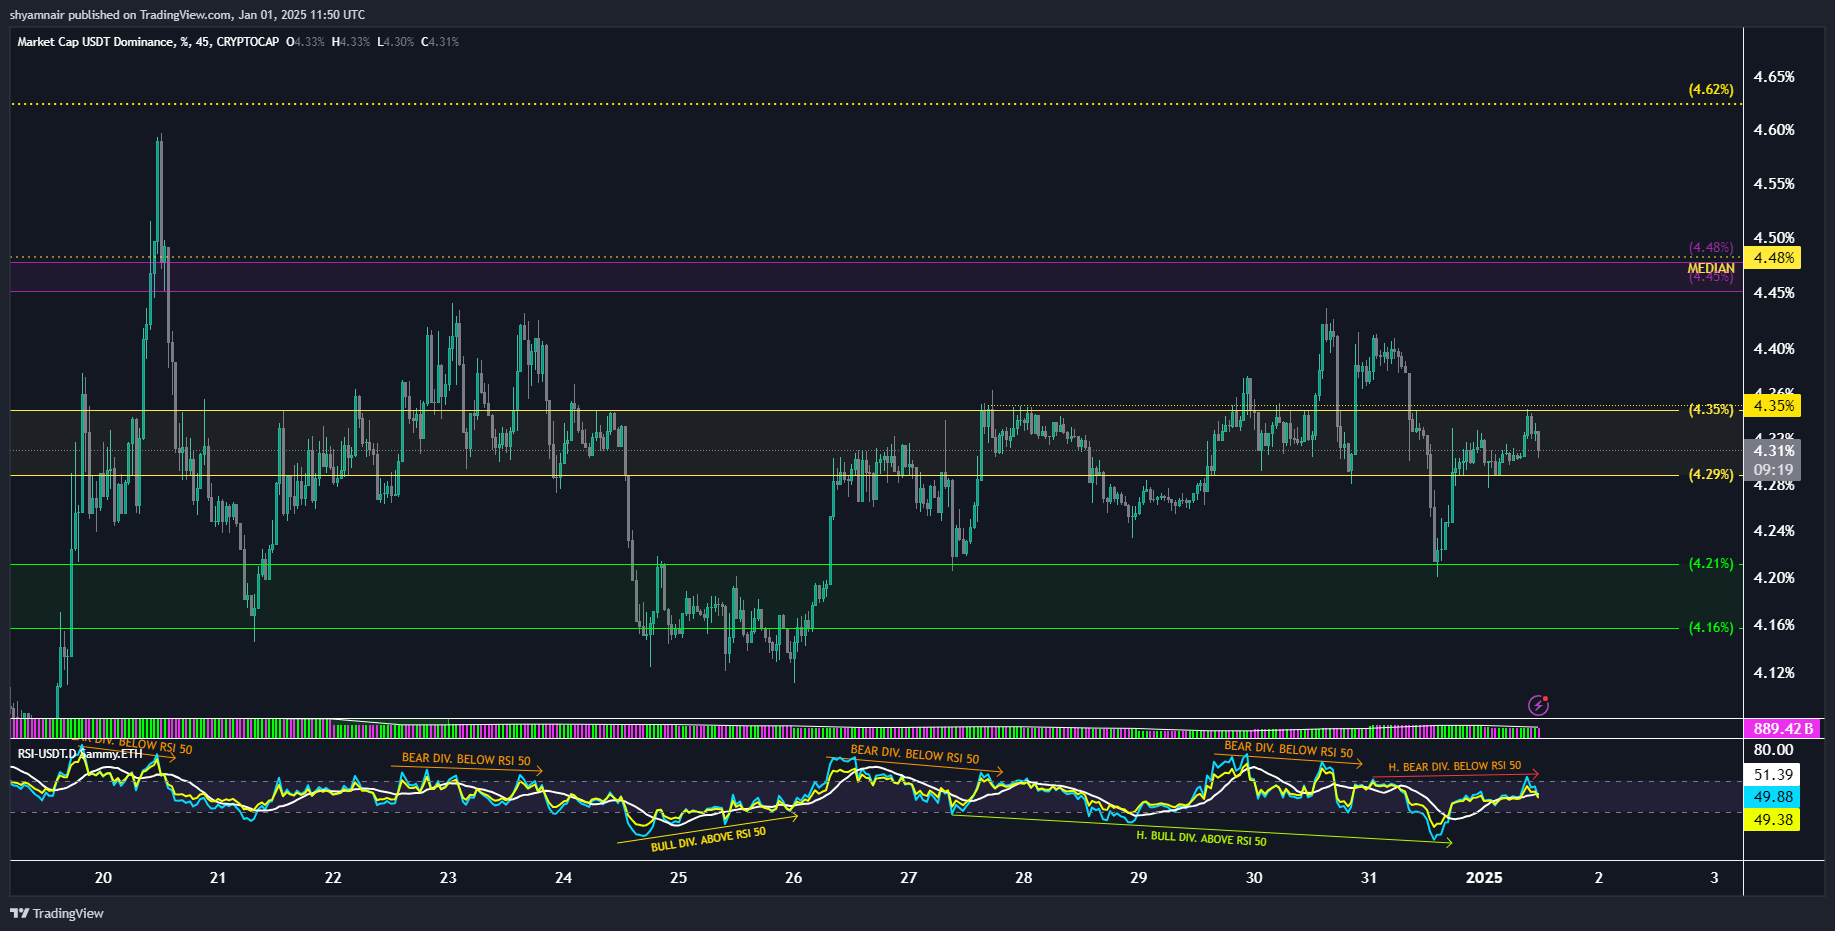Click date 23 on the time axis
Screen dimensions: 1835x931
coord(448,878)
